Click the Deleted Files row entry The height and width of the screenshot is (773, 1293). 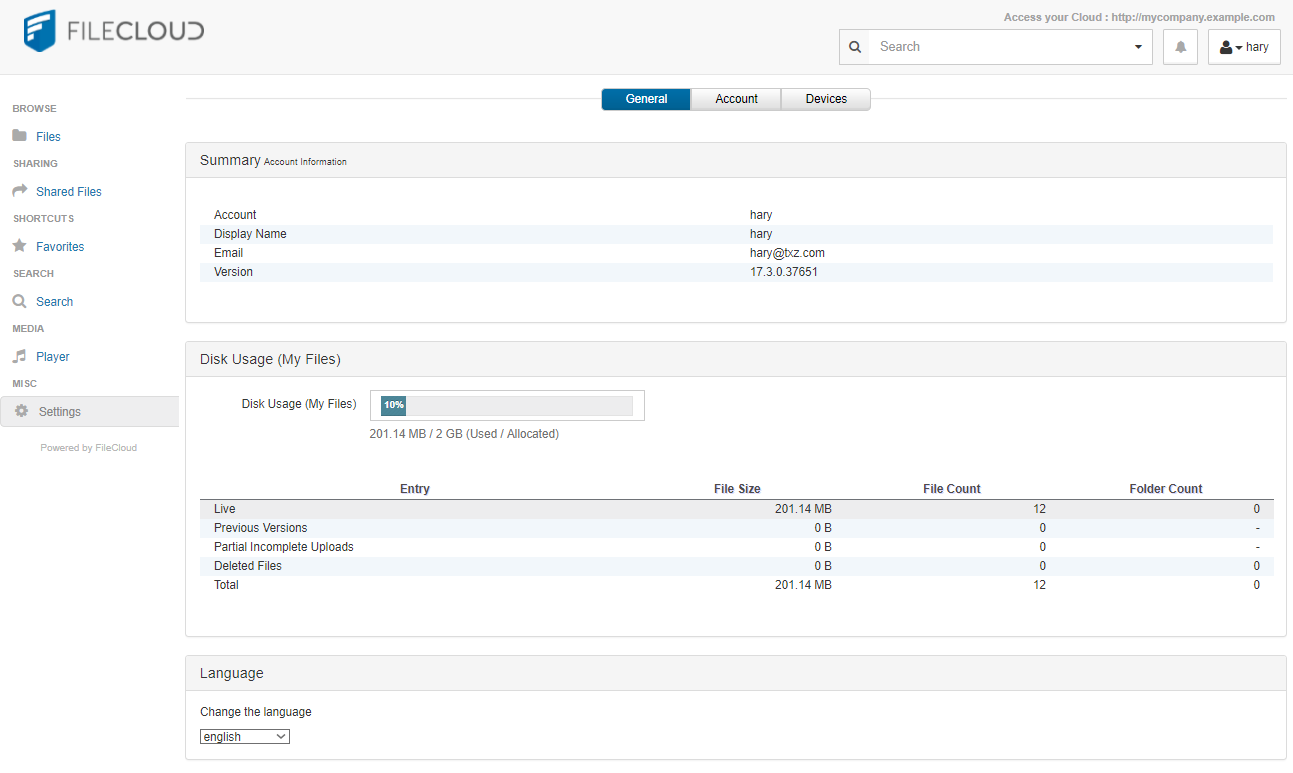[x=248, y=566]
